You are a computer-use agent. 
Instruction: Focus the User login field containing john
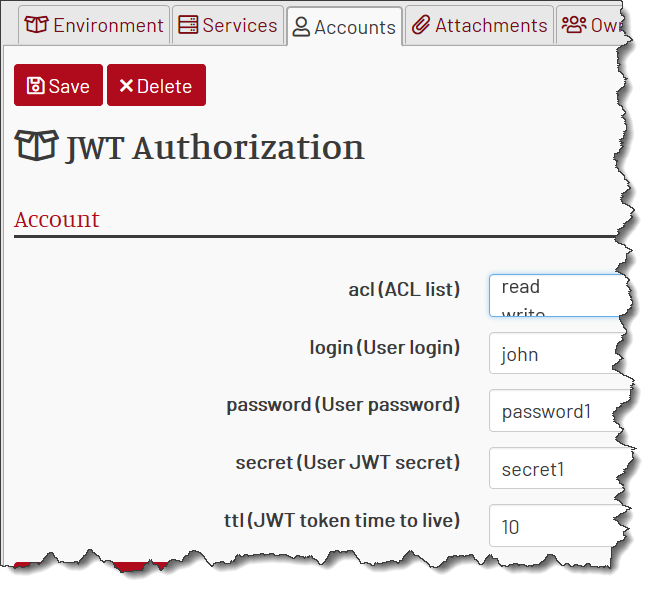point(556,353)
